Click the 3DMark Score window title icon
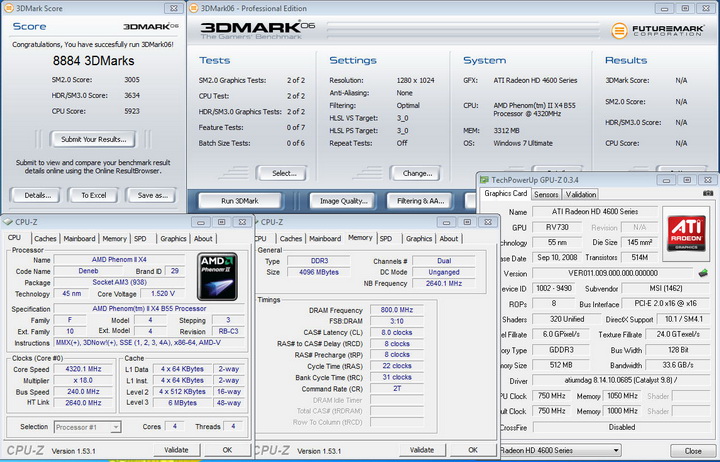720x462 pixels. point(10,8)
